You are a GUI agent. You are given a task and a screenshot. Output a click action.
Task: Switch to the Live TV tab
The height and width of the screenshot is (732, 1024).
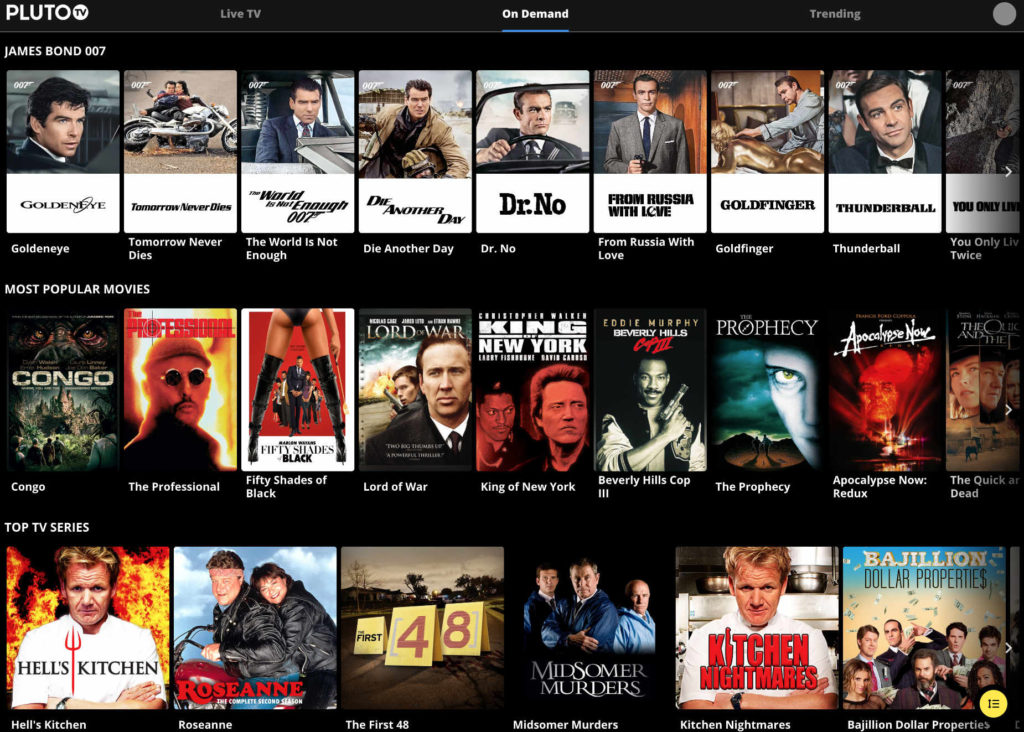[x=240, y=14]
